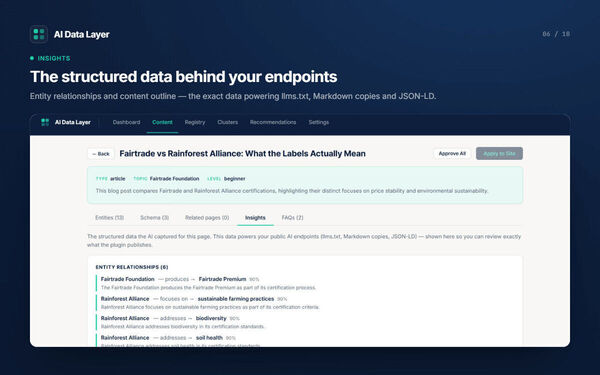The image size is (600, 375).
Task: Open the Dashboard nav item
Action: tap(126, 122)
